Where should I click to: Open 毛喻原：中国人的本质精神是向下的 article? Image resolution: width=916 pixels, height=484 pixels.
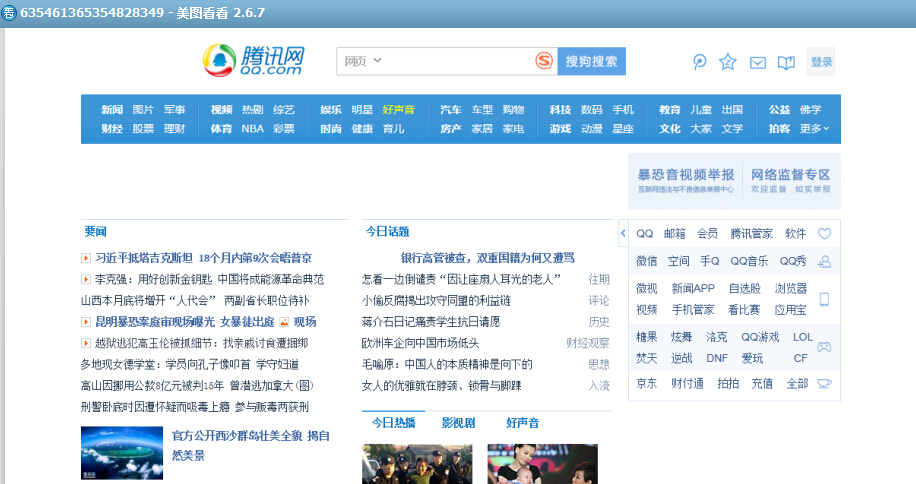click(447, 364)
